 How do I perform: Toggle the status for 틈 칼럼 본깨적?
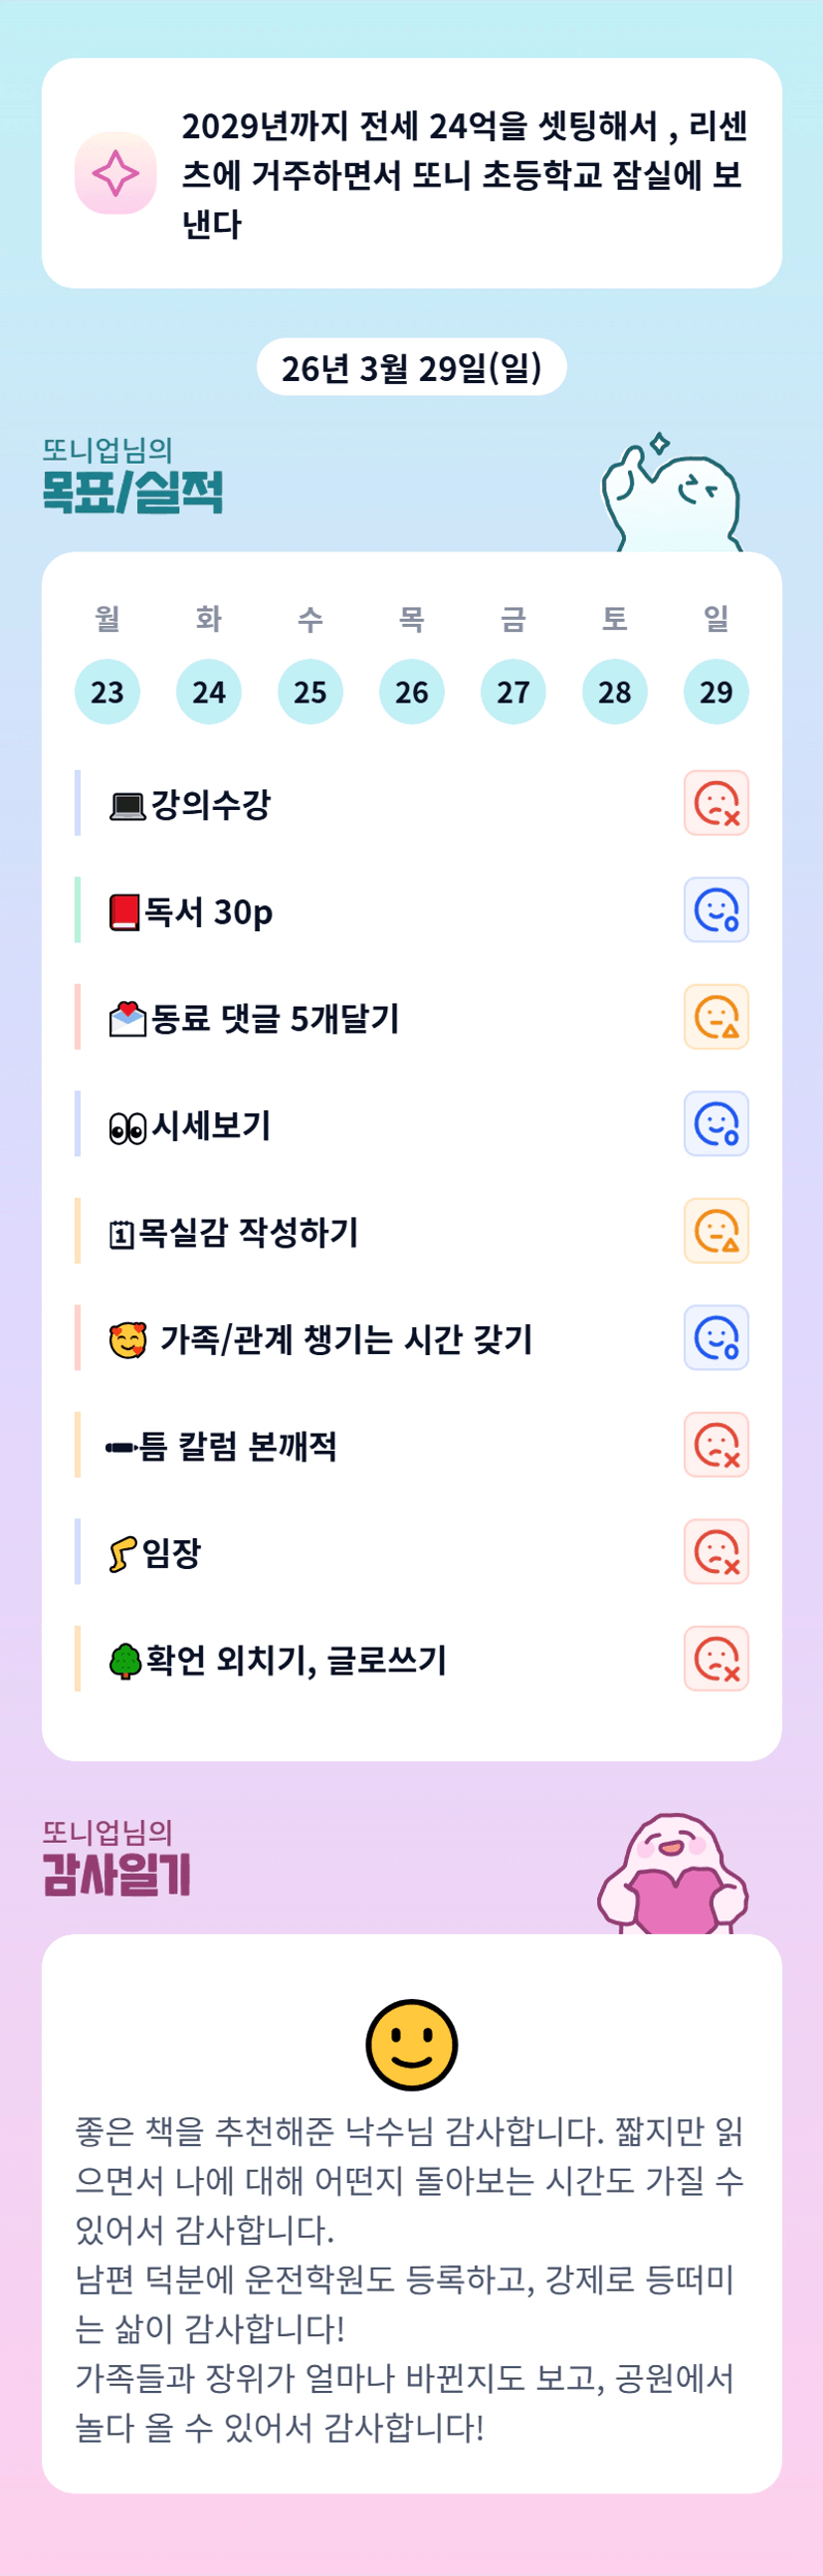point(716,1445)
